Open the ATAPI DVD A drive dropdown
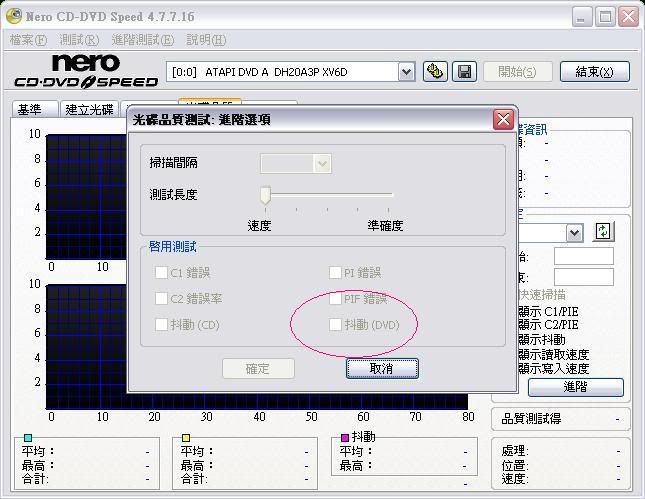 [x=406, y=71]
